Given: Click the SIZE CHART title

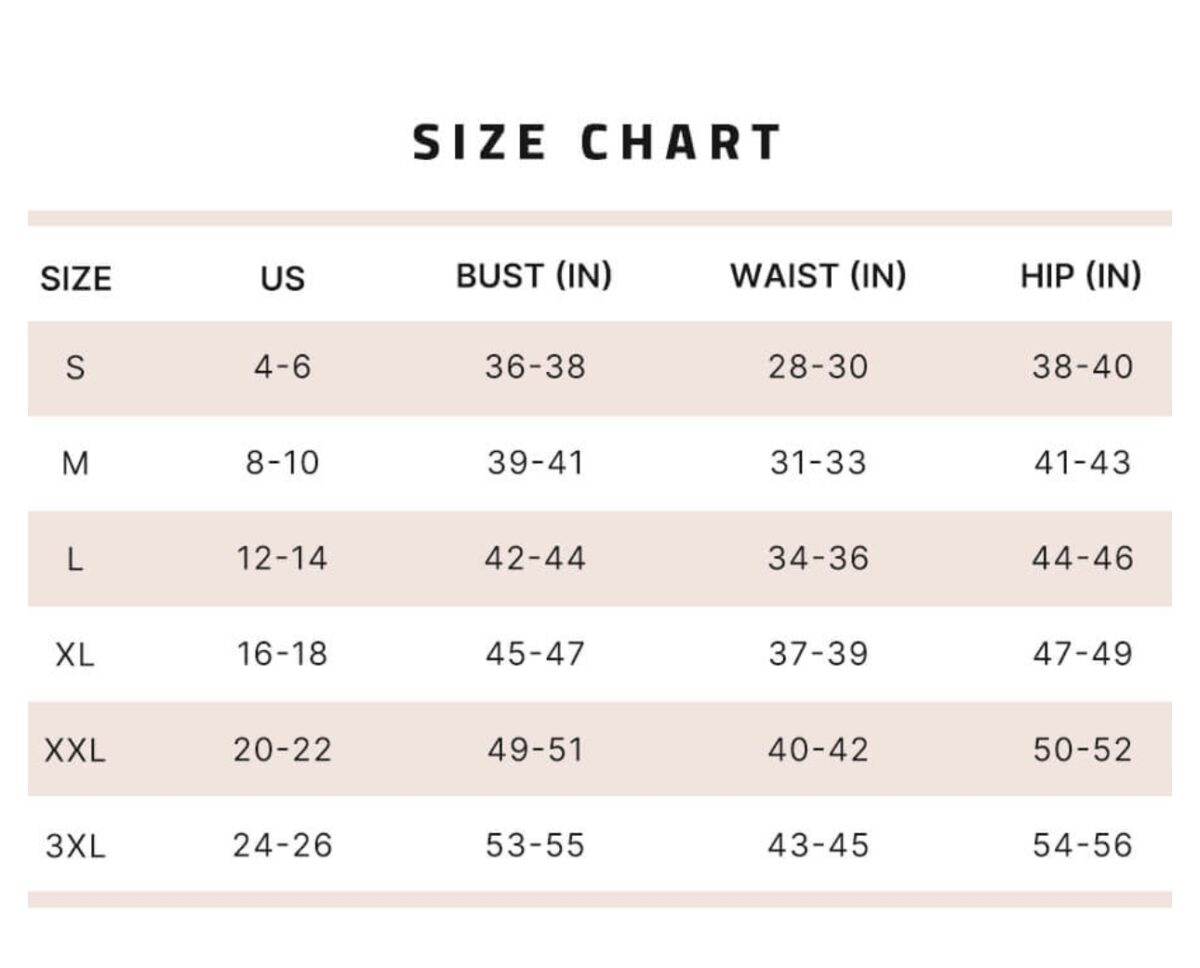Looking at the screenshot, I should tap(597, 142).
